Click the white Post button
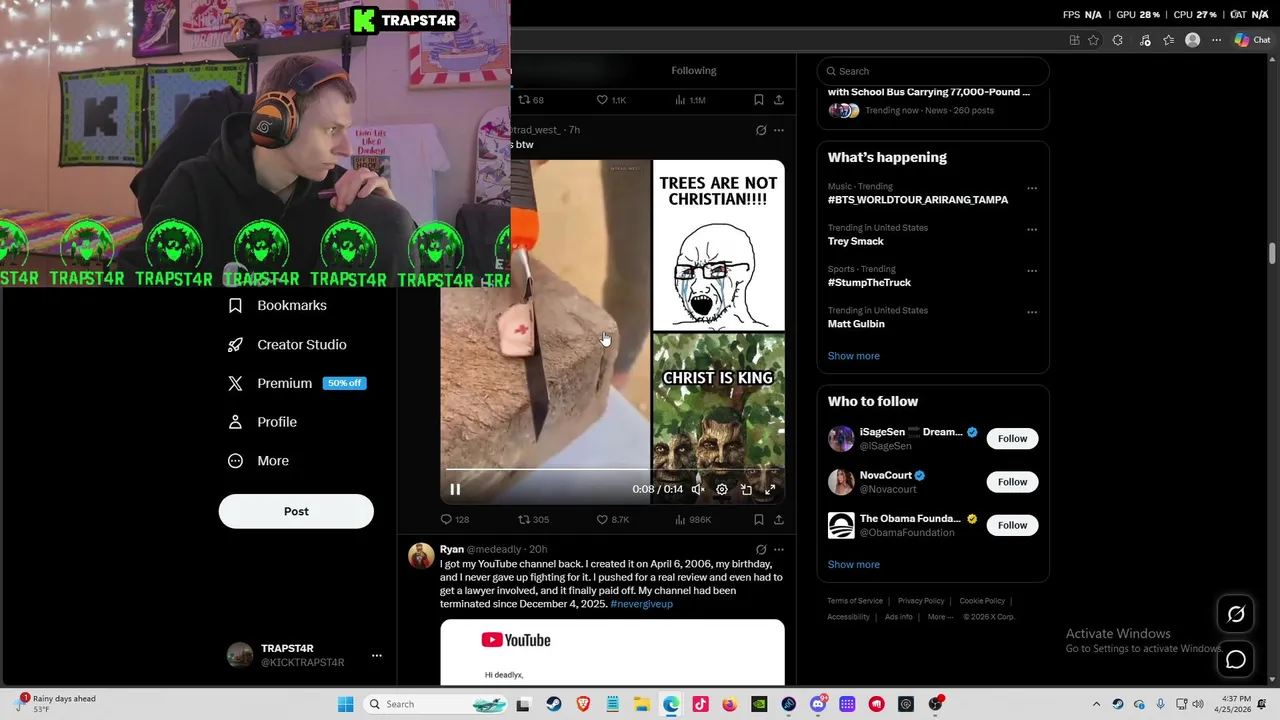Screen dimensions: 1280x720 click(x=296, y=511)
